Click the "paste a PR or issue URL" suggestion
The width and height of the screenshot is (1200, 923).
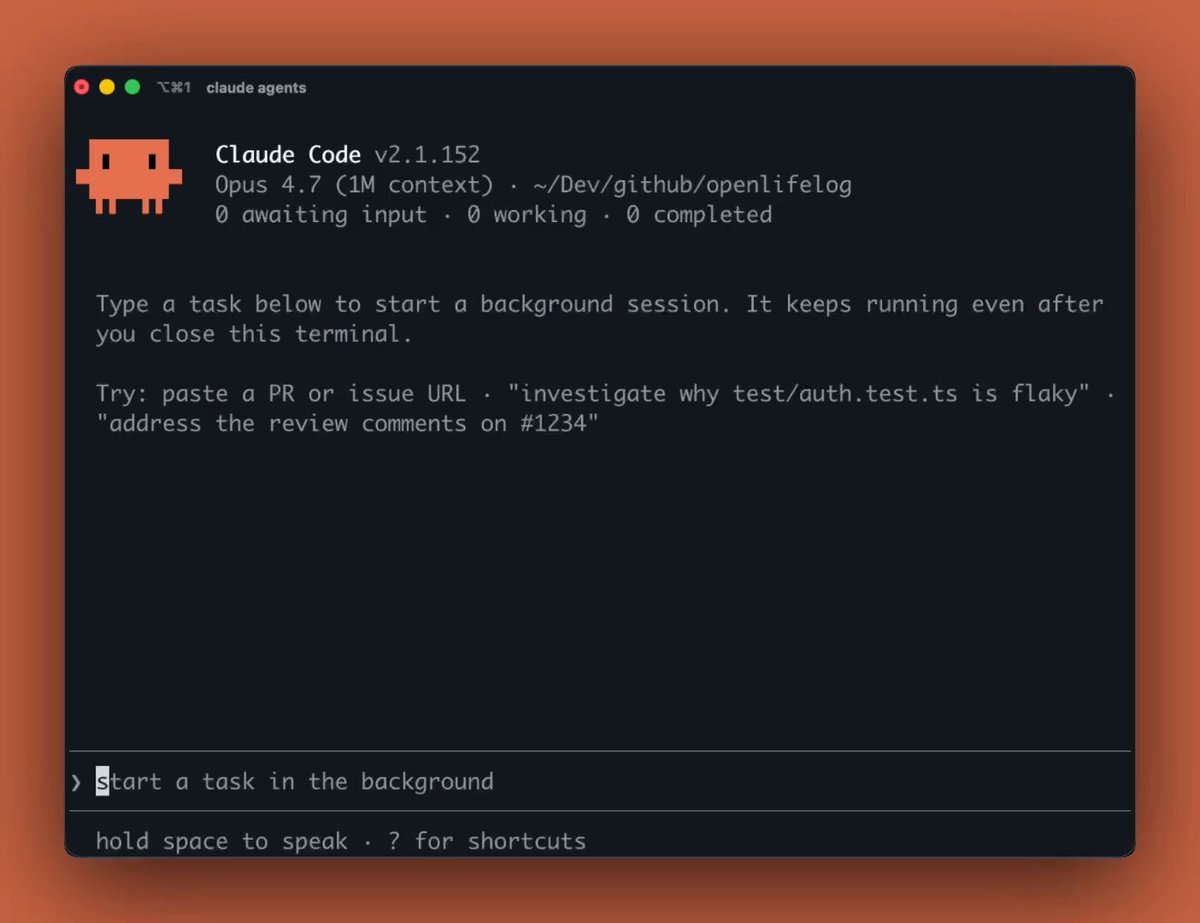(314, 393)
